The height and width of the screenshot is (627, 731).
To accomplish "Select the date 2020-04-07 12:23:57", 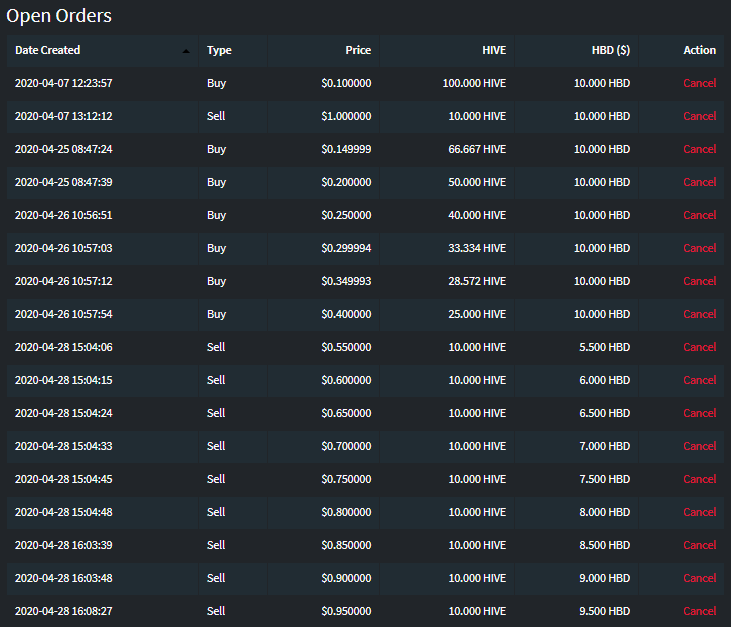I will (63, 83).
